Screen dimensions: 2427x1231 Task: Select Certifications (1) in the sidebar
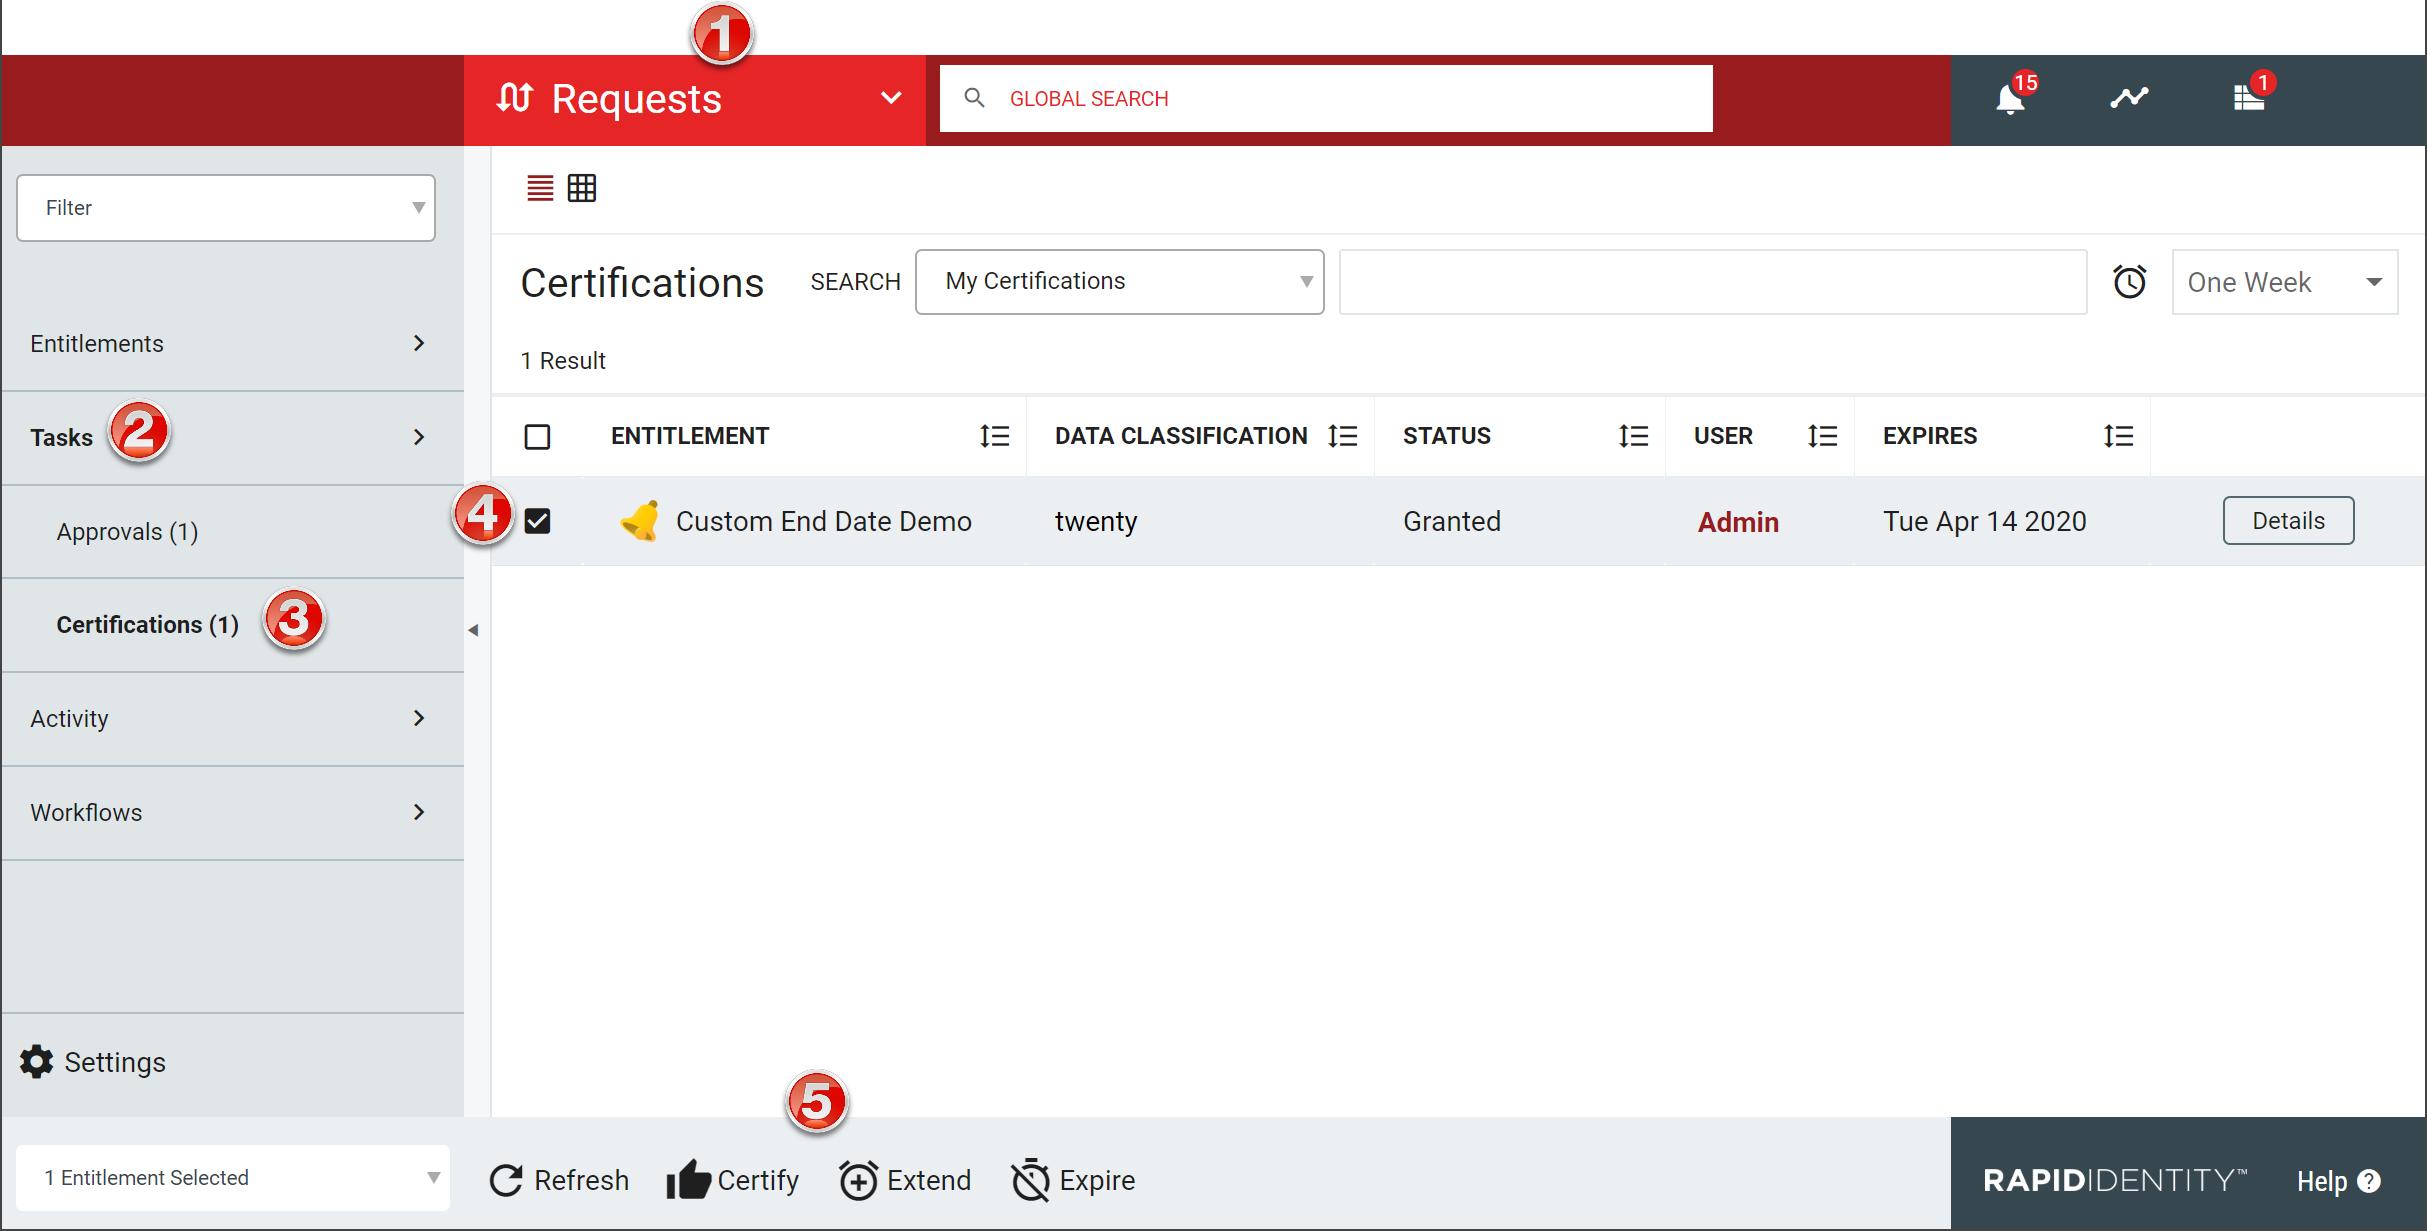coord(147,625)
